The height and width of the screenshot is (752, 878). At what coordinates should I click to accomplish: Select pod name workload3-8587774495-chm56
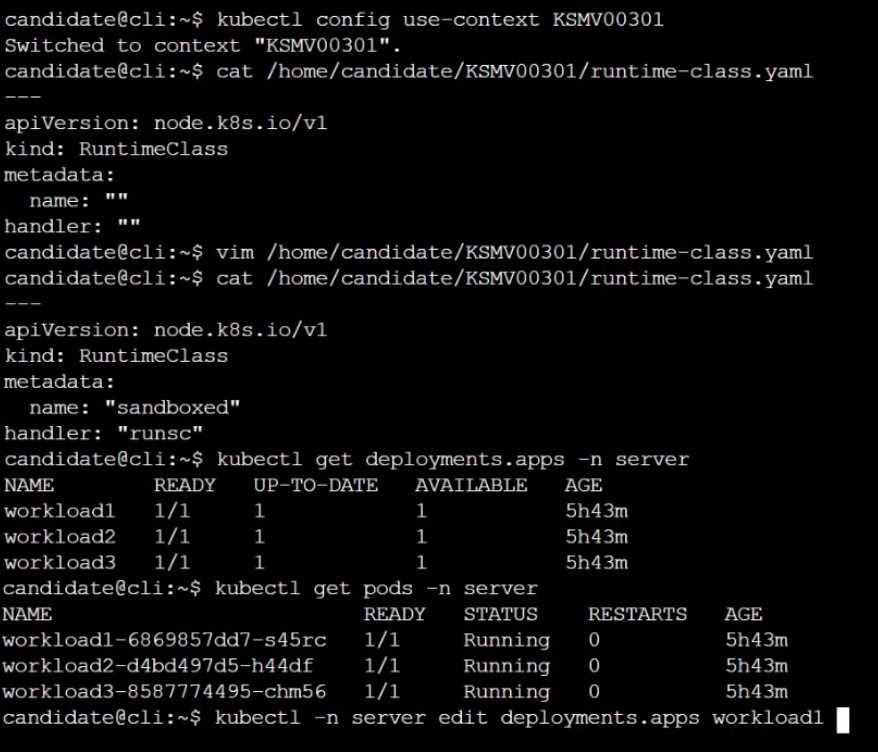165,692
